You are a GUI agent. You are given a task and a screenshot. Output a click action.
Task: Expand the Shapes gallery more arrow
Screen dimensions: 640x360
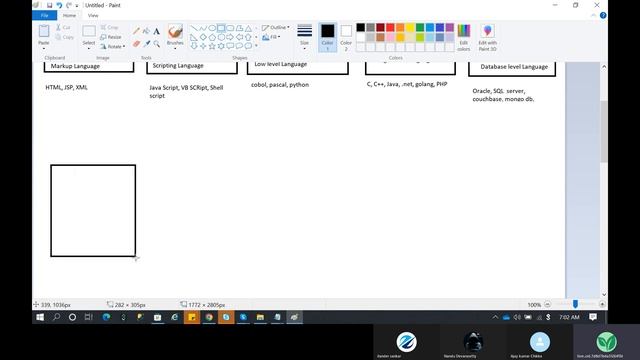point(256,46)
